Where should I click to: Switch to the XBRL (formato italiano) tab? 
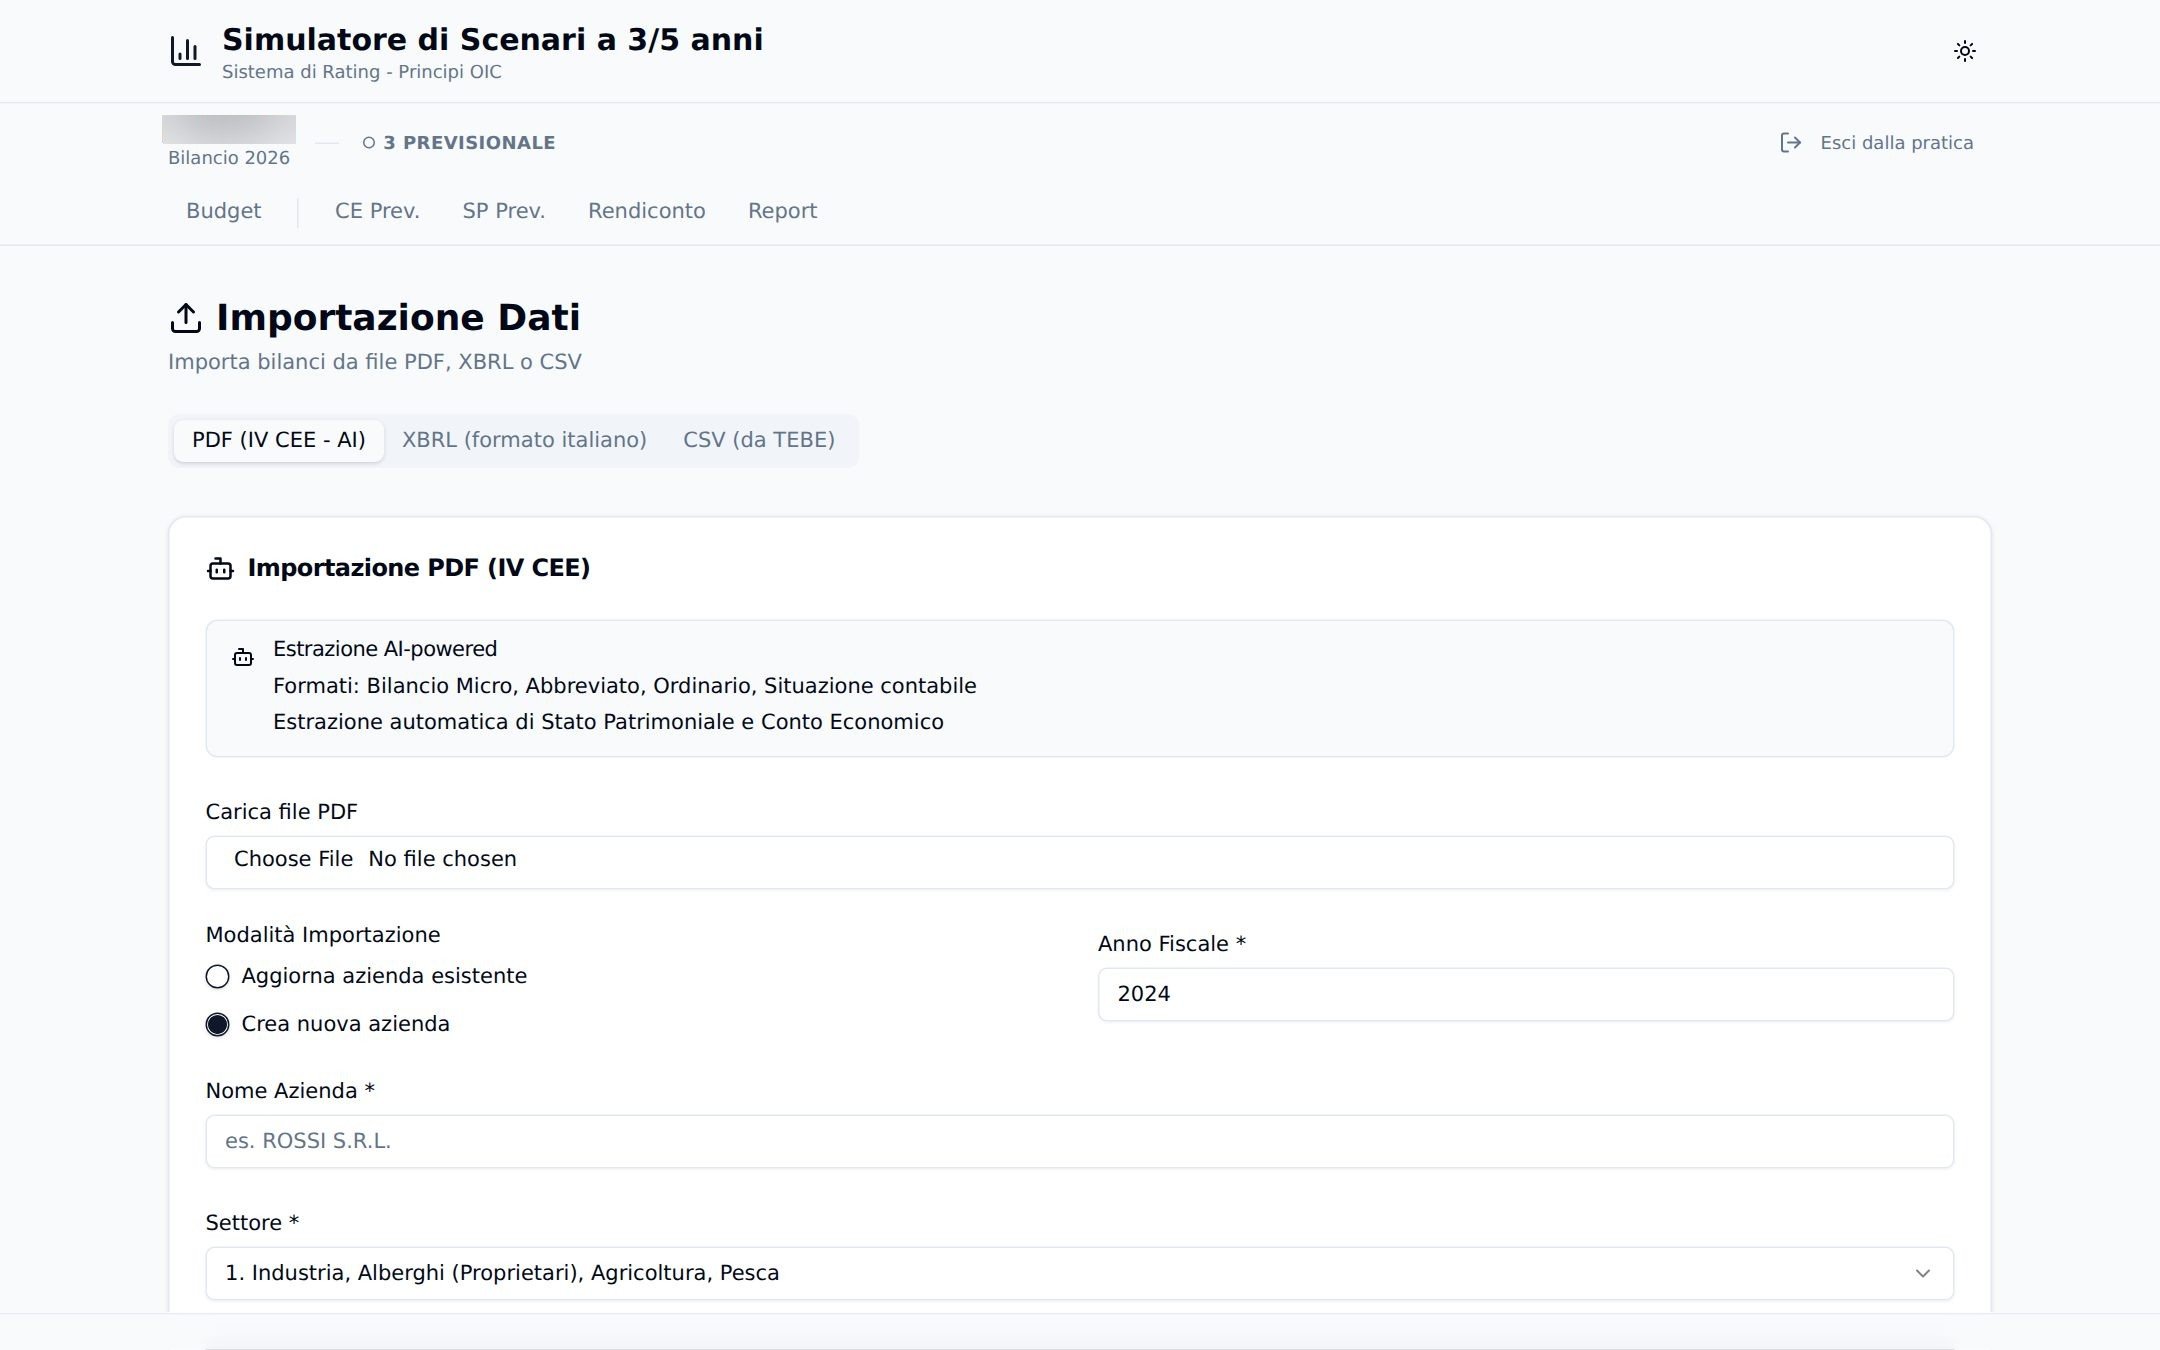coord(524,440)
